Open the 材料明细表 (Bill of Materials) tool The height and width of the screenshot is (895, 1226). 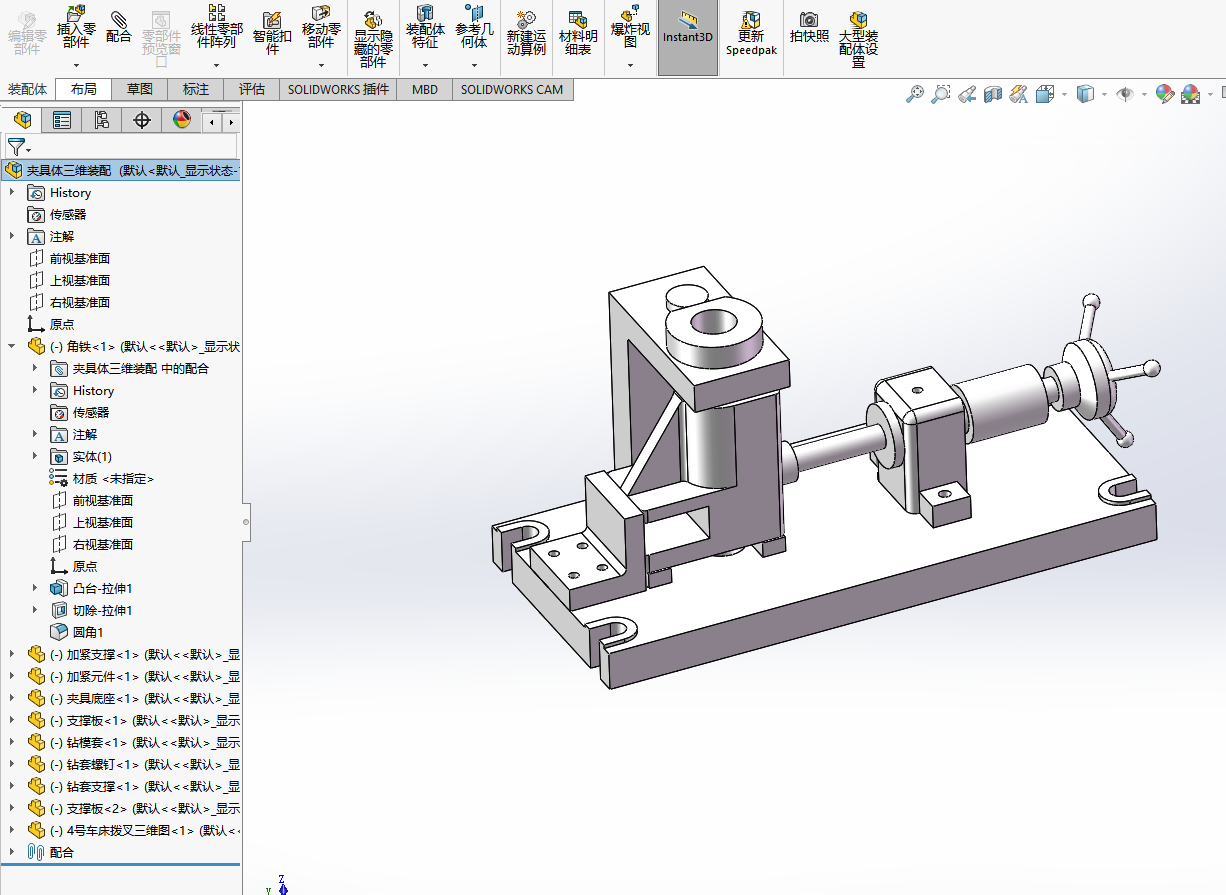pos(578,32)
